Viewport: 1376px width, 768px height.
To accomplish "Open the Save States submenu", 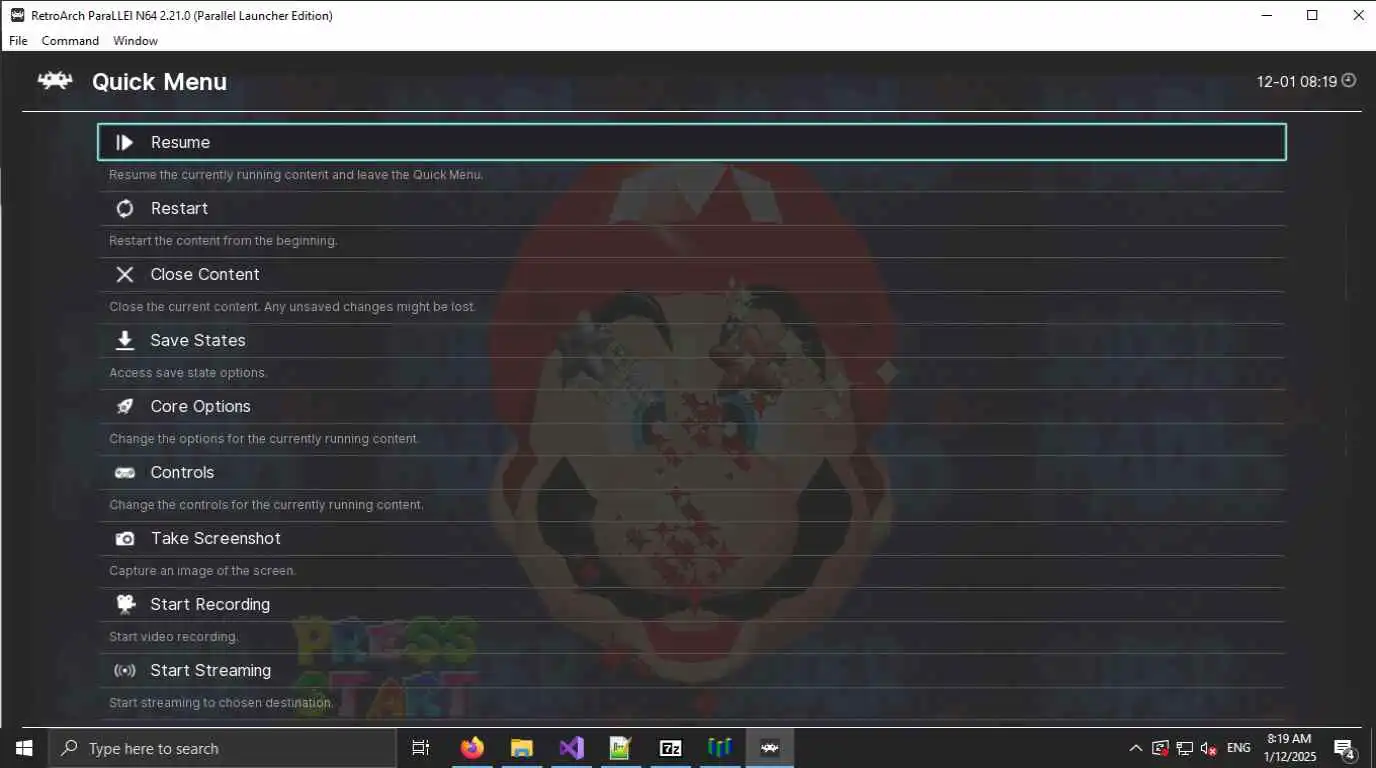I will (691, 340).
